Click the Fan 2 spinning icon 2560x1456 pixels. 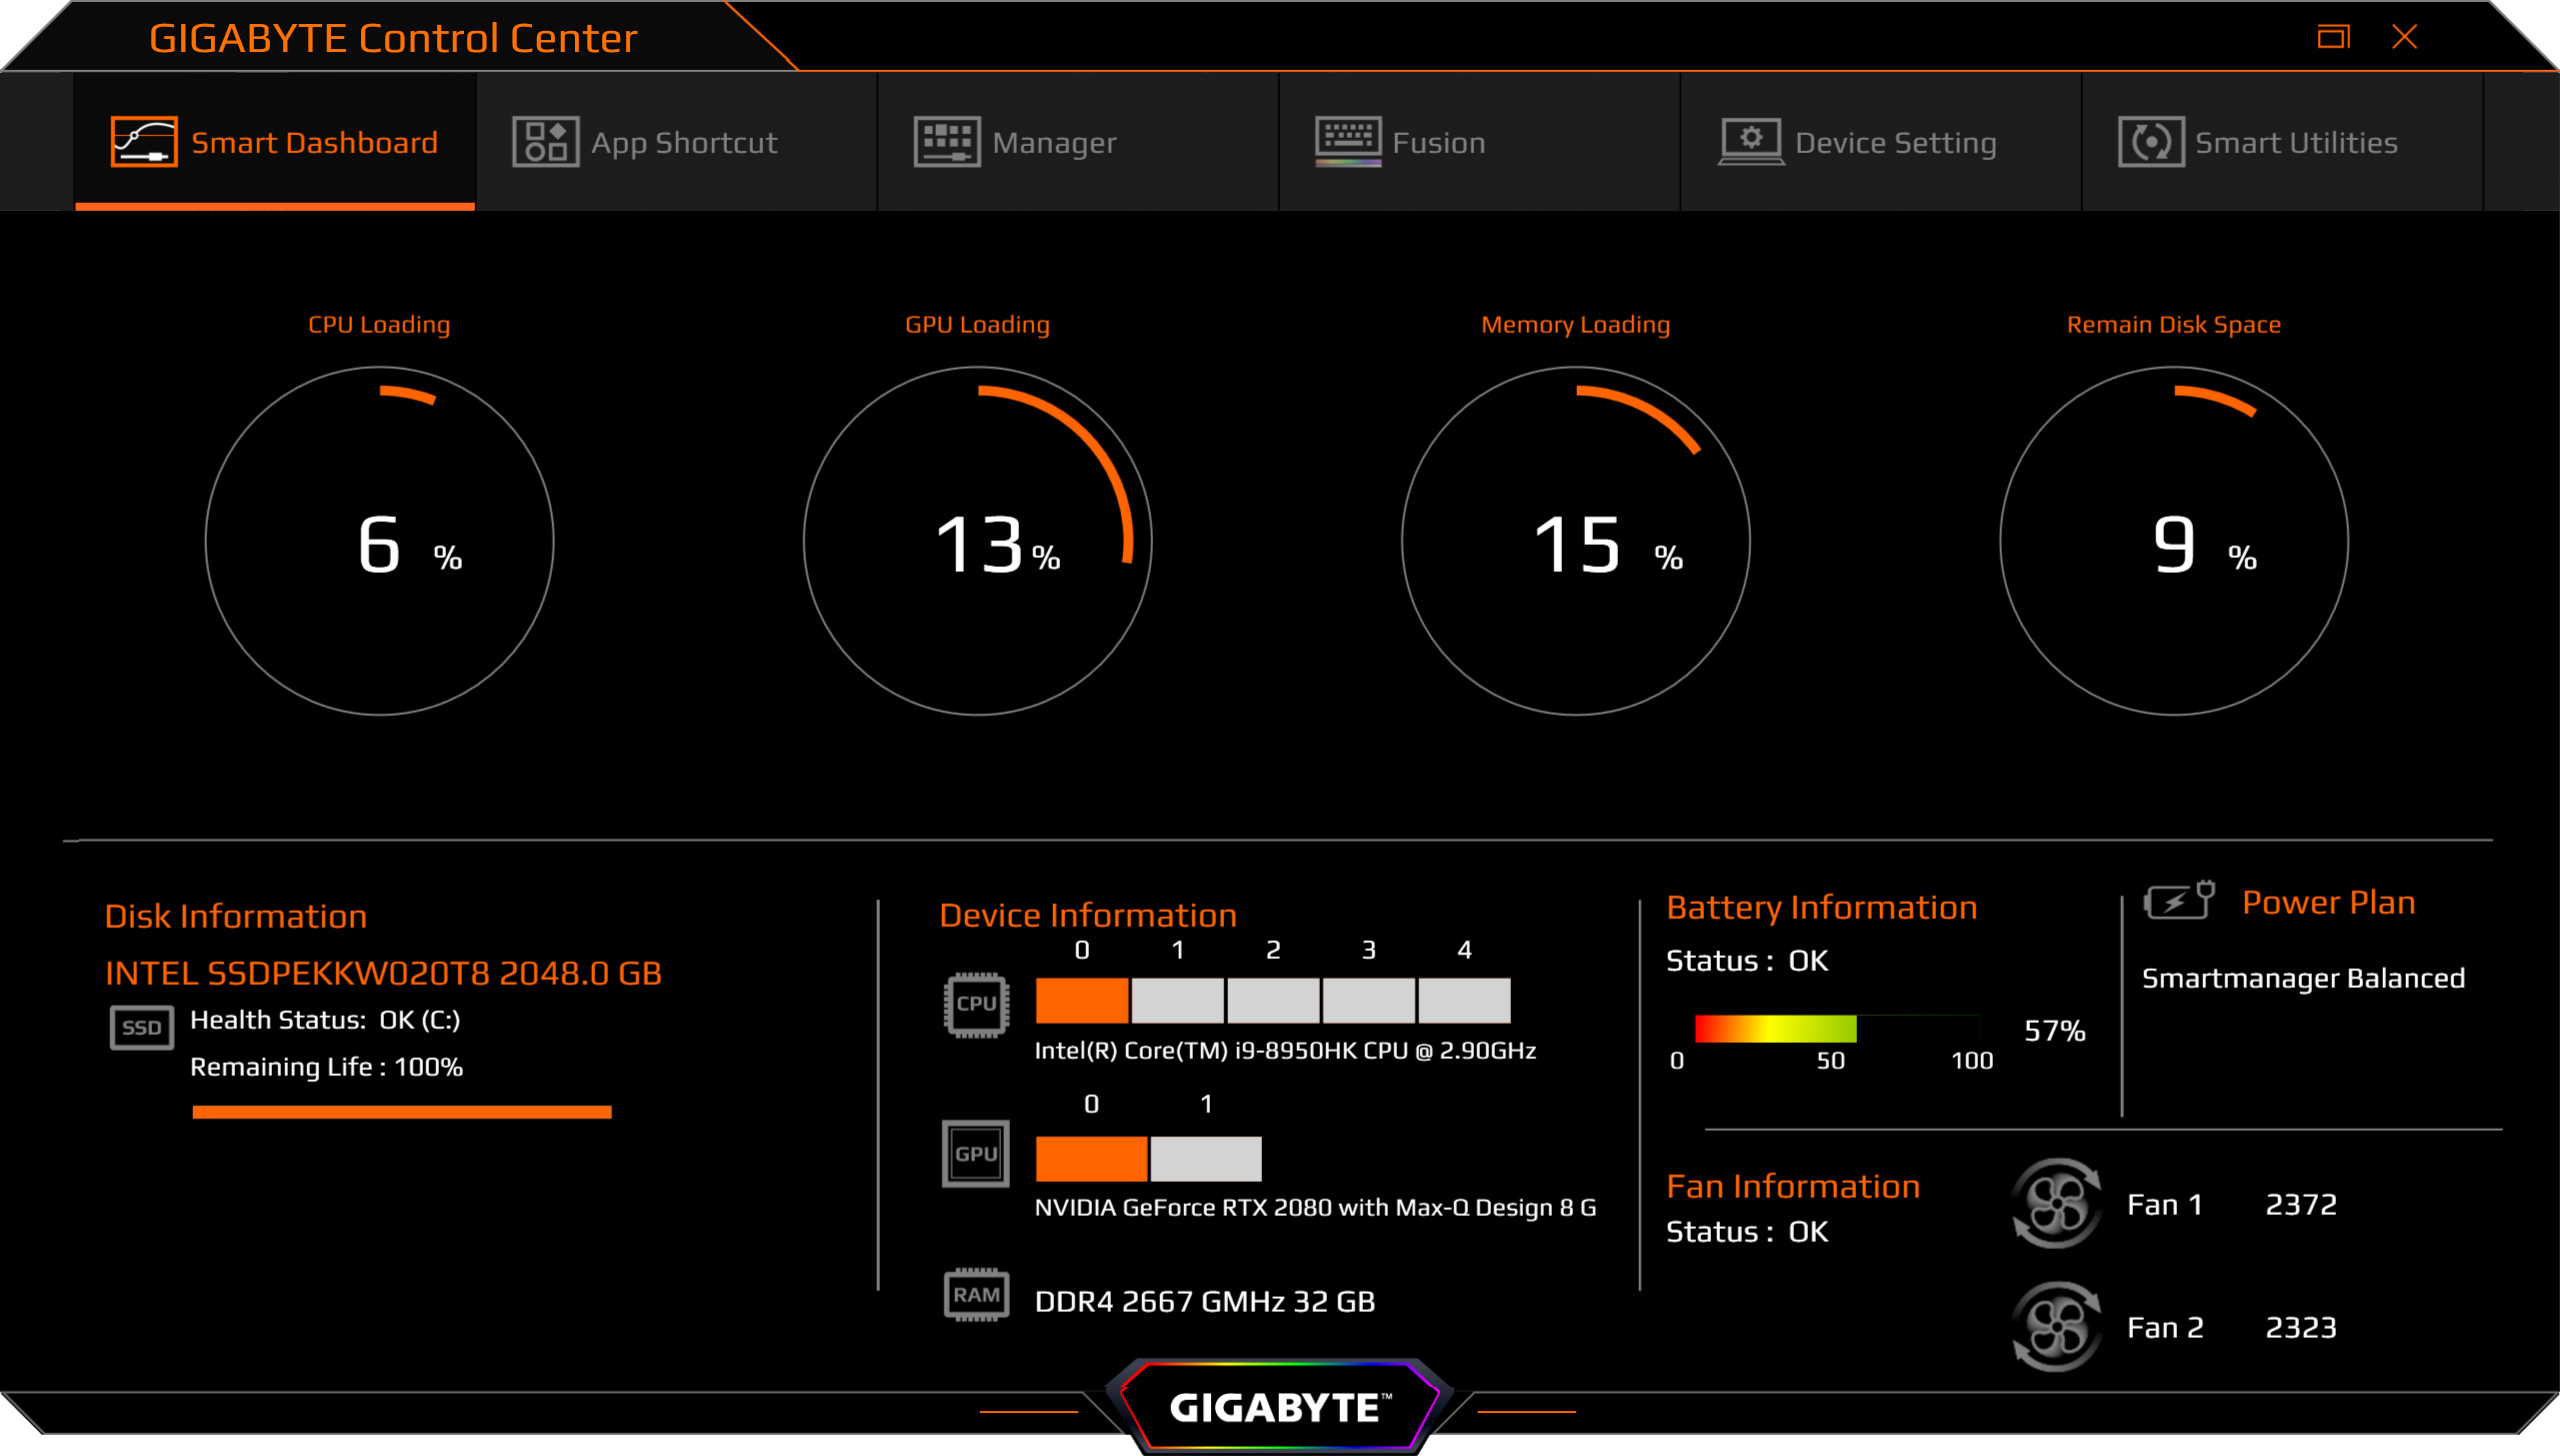tap(2056, 1327)
